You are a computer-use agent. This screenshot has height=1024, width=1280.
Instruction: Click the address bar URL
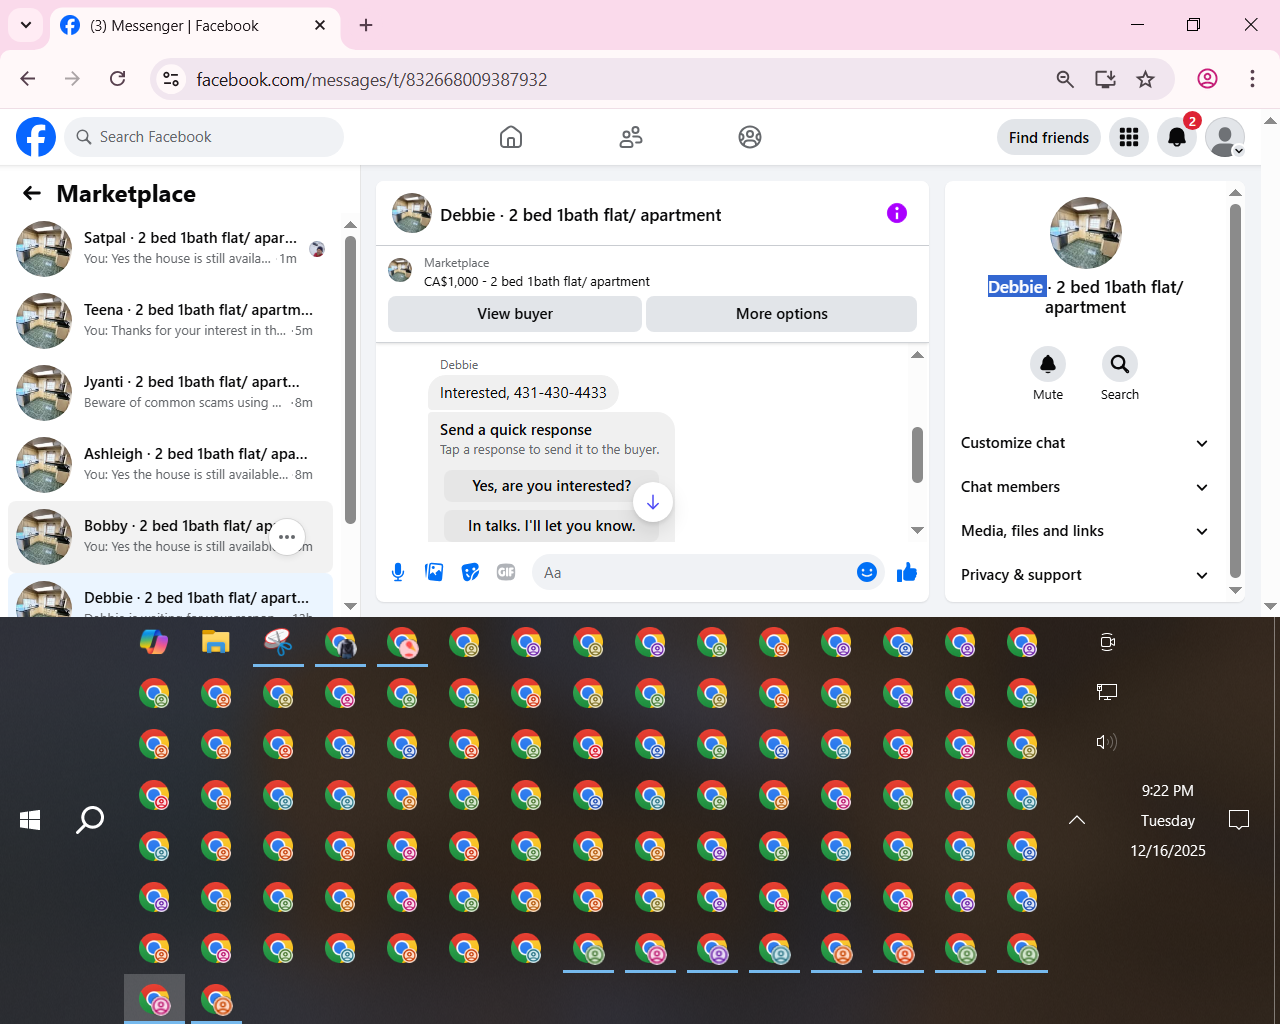[x=372, y=80]
